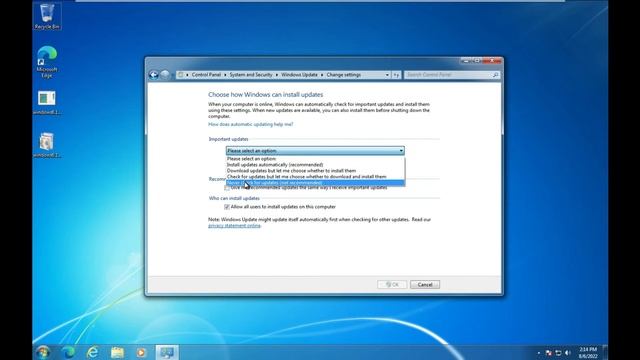Open Recycle Bin desktop icon

[x=47, y=16]
